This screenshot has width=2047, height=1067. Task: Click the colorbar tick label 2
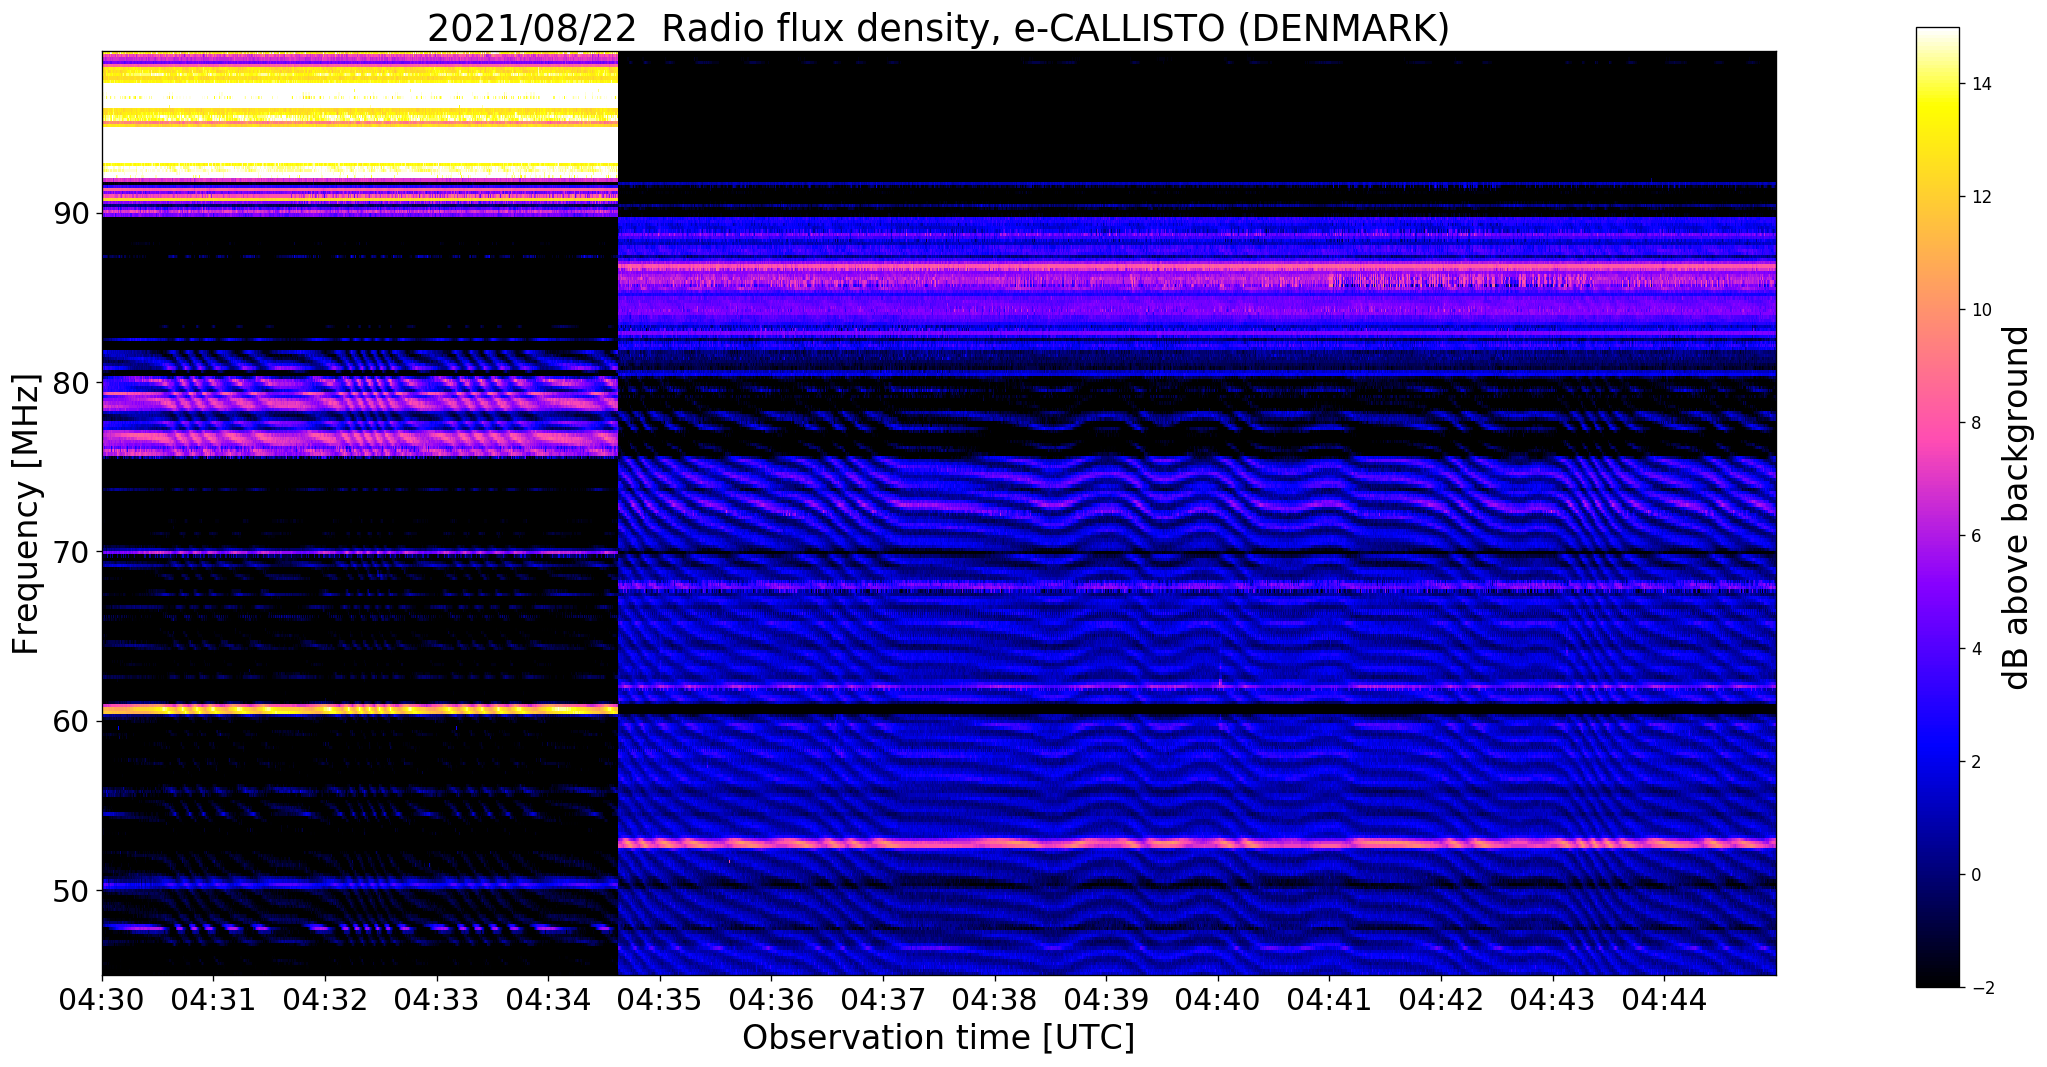coord(1975,762)
